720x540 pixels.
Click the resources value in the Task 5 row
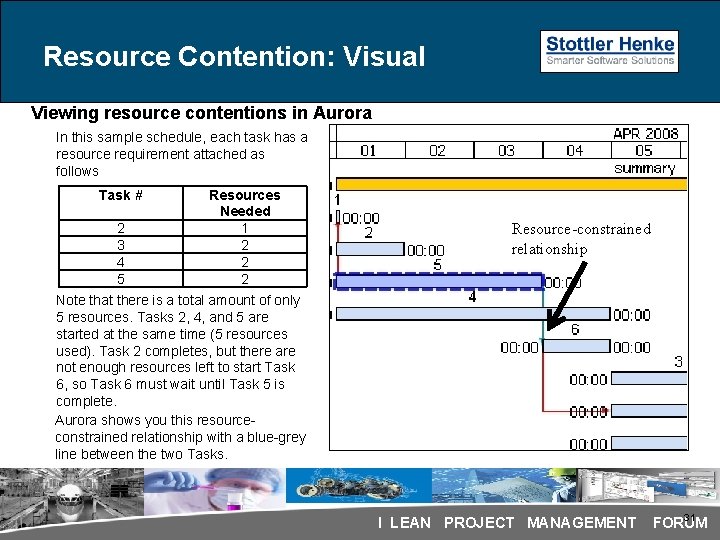(x=245, y=279)
